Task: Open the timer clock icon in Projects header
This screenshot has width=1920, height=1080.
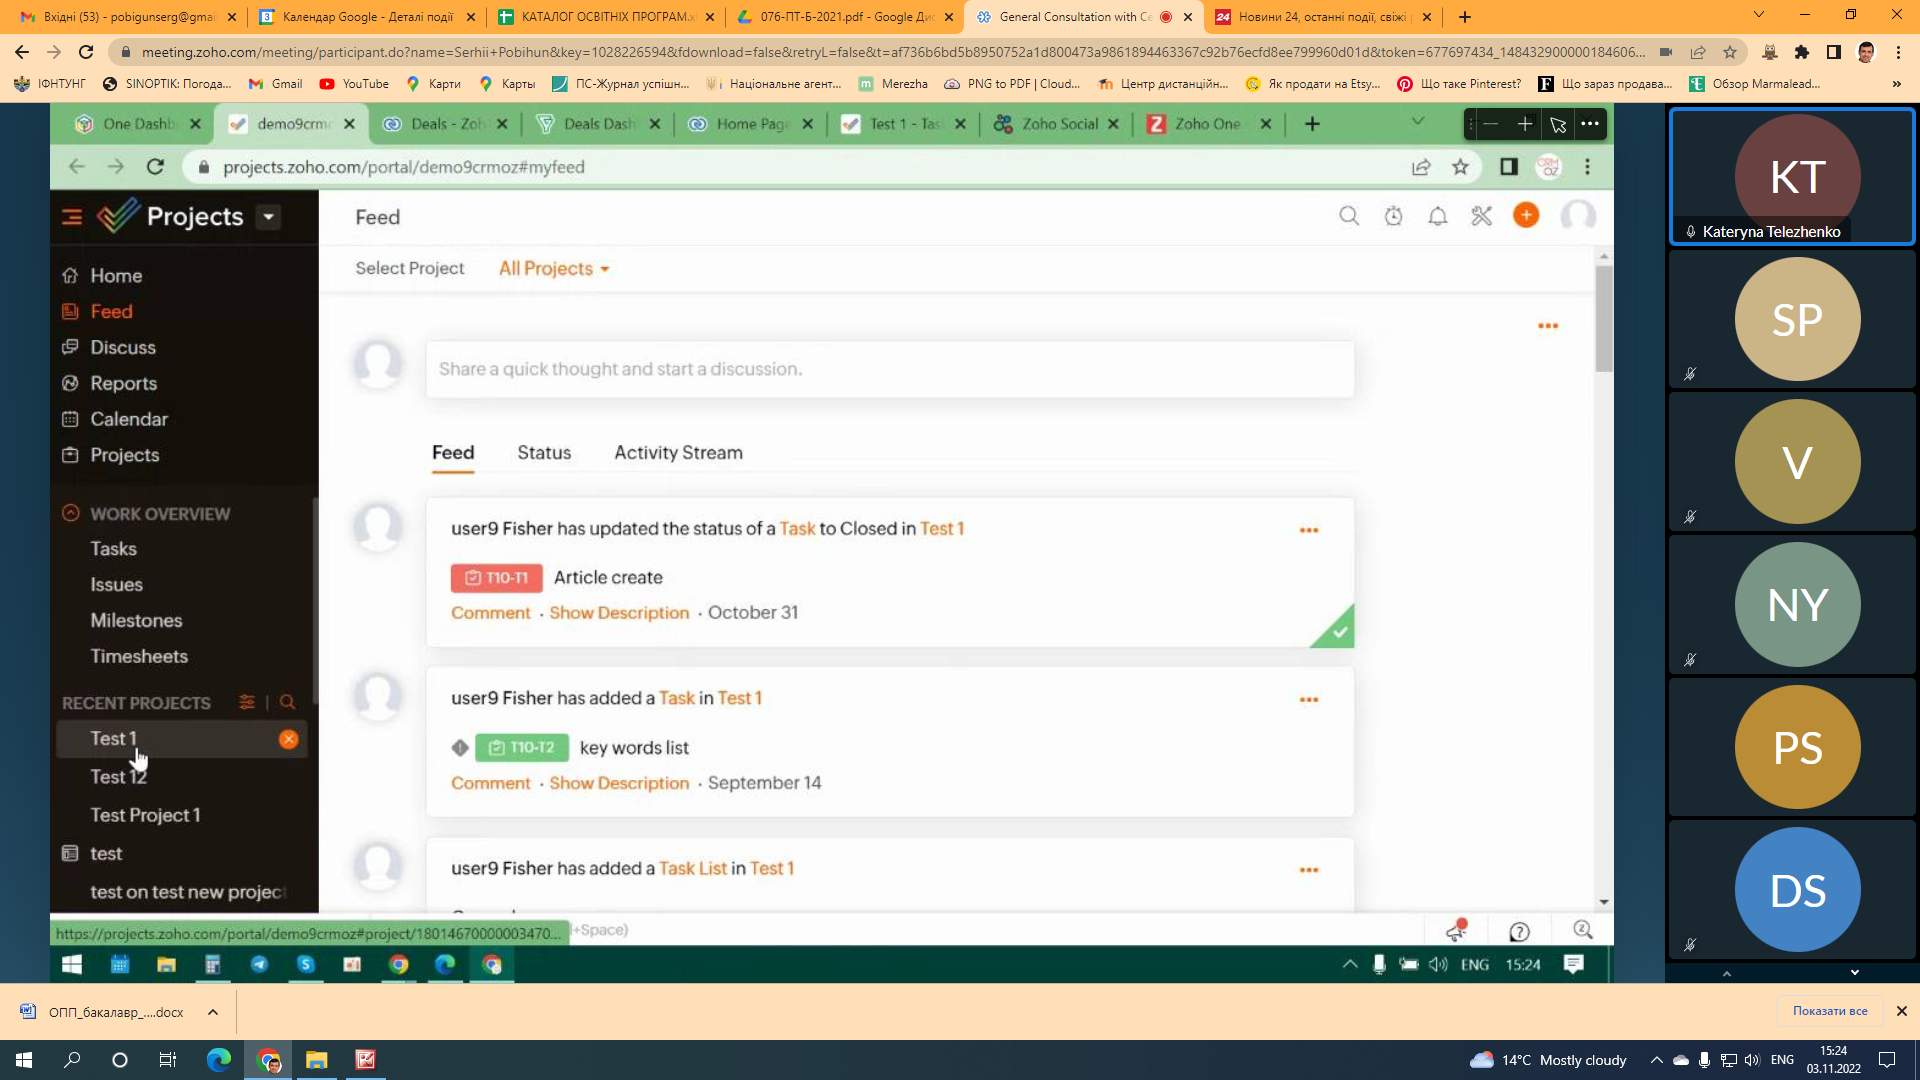Action: [x=1393, y=216]
